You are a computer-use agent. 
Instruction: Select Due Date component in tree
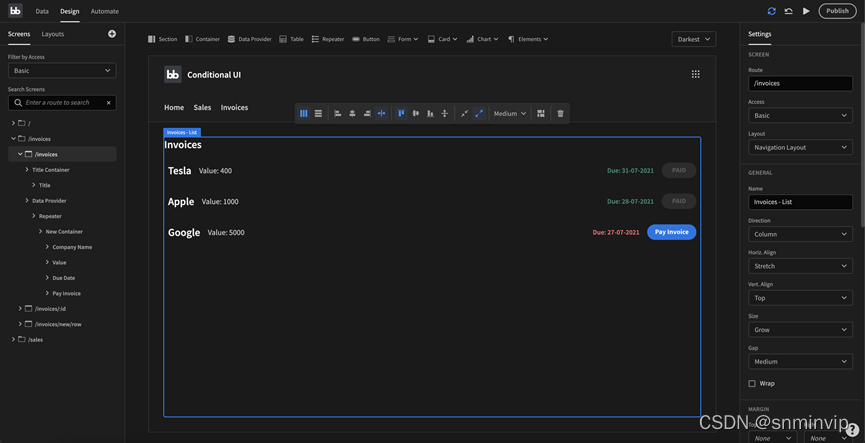64,277
